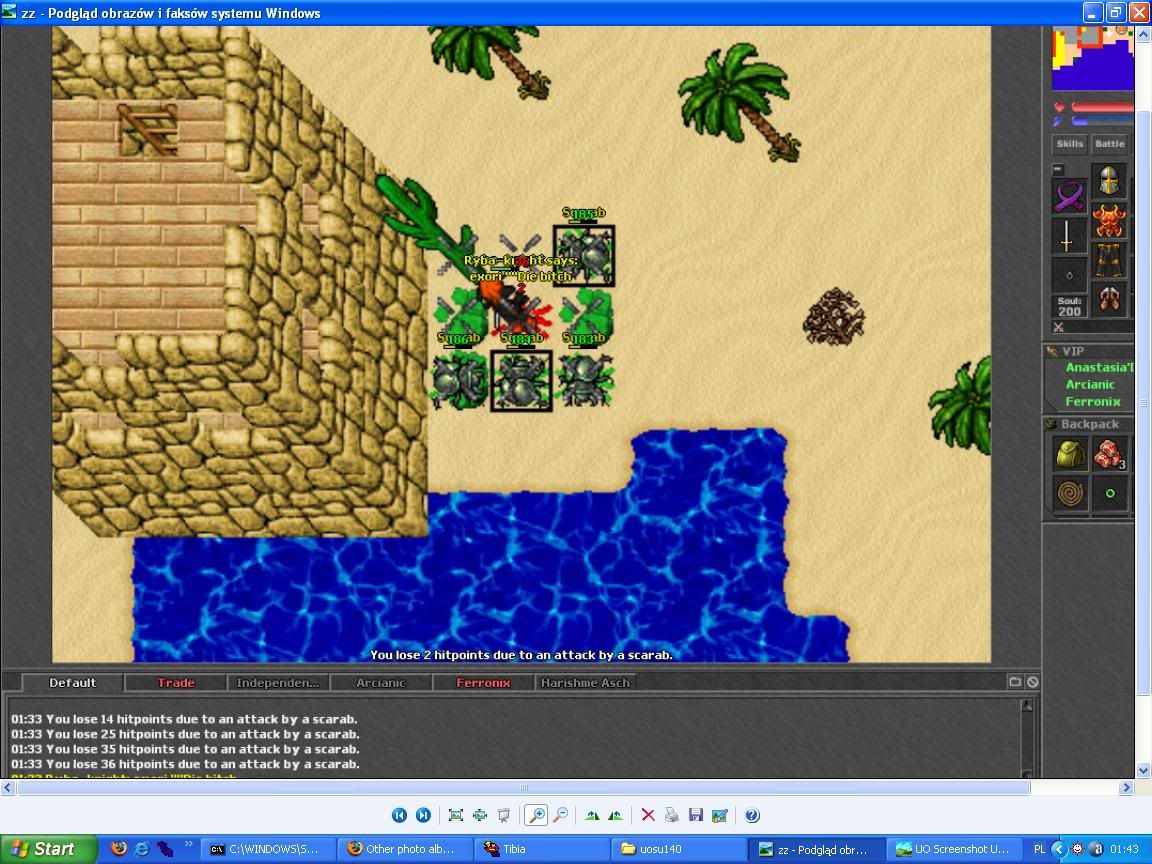
Task: Open the Skills window
Action: point(1070,144)
